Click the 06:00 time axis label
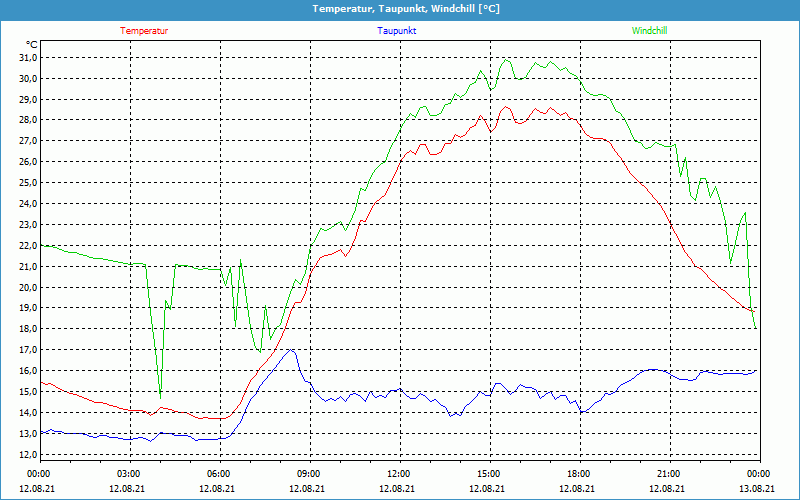Screen dimensions: 800x500 [220, 474]
